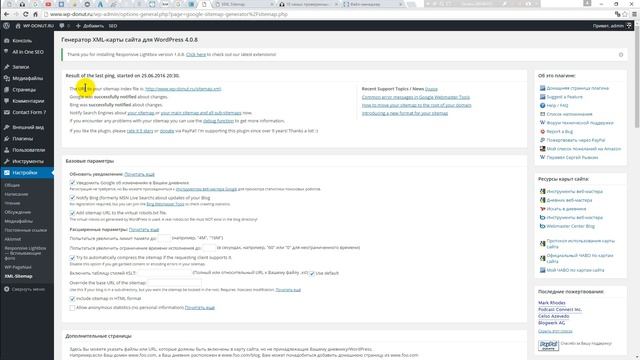The image size is (640, 360).
Task: Click Override the base URL input field
Action: [x=174, y=283]
